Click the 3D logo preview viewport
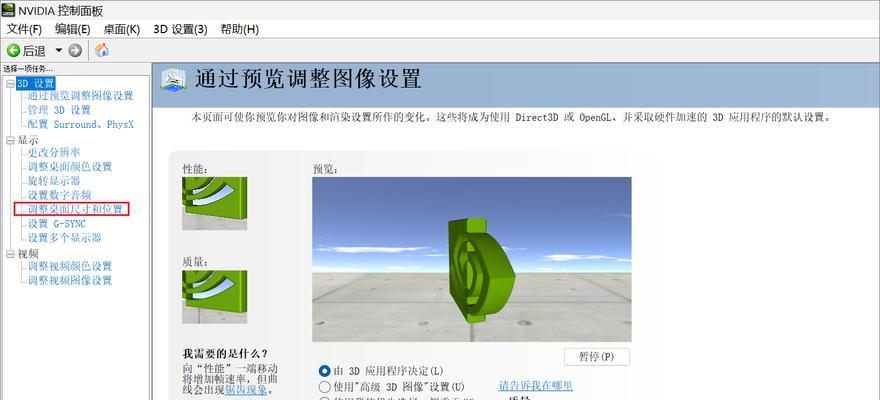Image resolution: width=880 pixels, height=400 pixels. point(471,259)
